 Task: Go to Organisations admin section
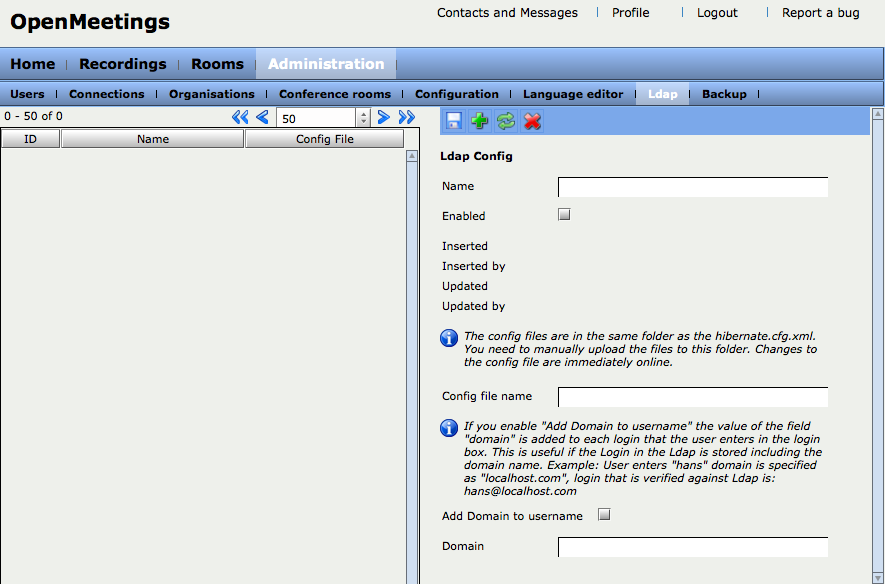pyautogui.click(x=212, y=94)
